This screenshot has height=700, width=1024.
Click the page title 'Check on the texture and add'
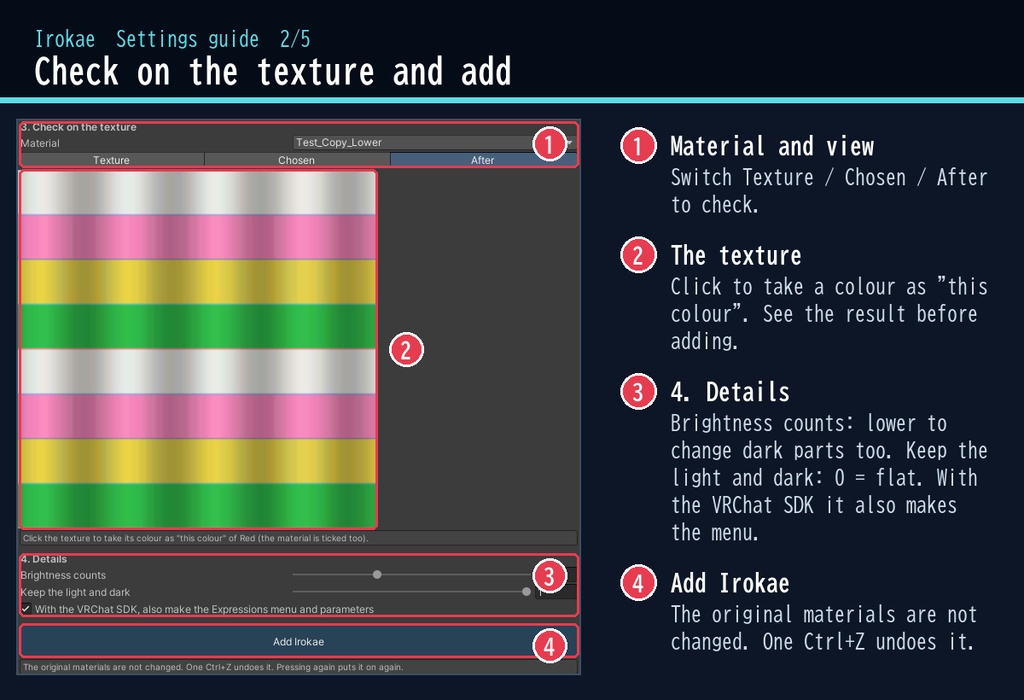(x=273, y=71)
